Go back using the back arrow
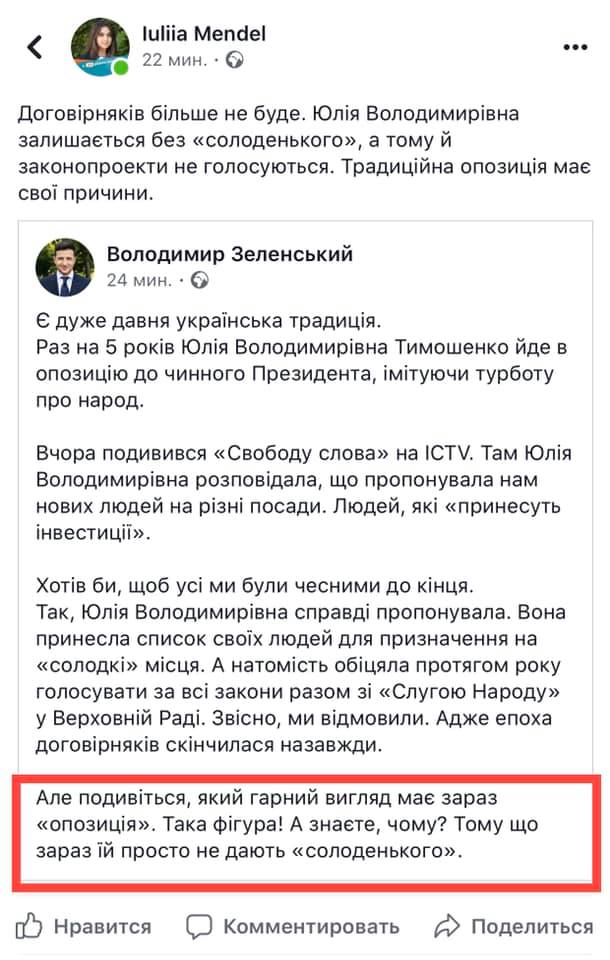 pyautogui.click(x=35, y=48)
